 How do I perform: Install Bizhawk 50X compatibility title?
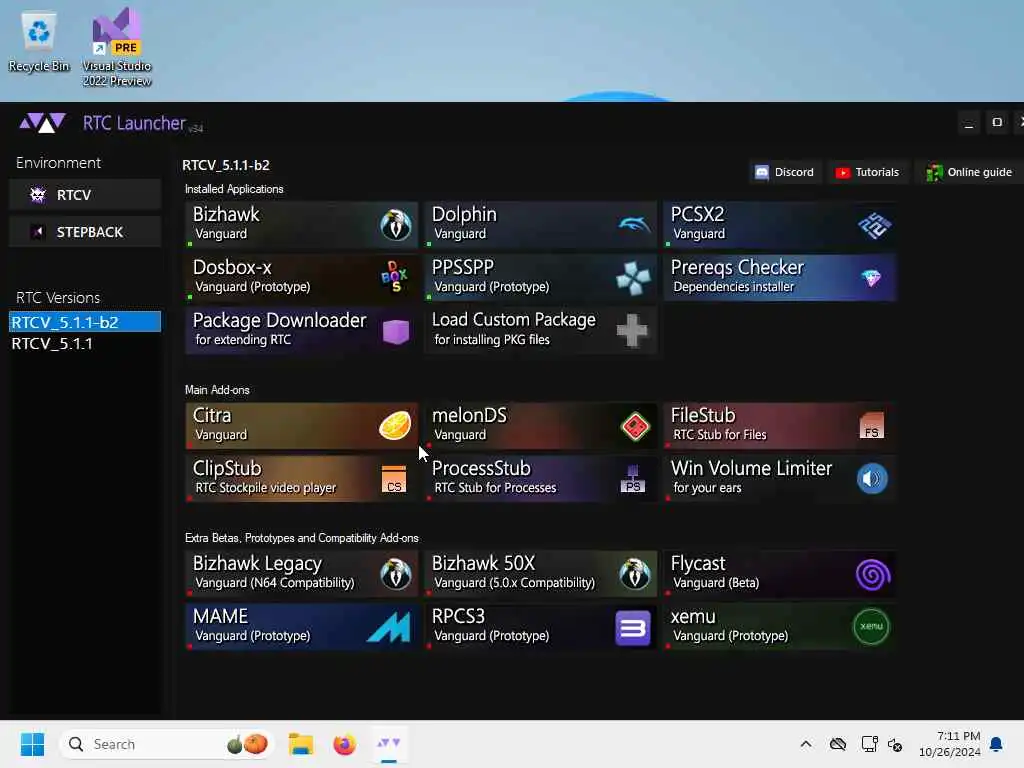pos(483,564)
